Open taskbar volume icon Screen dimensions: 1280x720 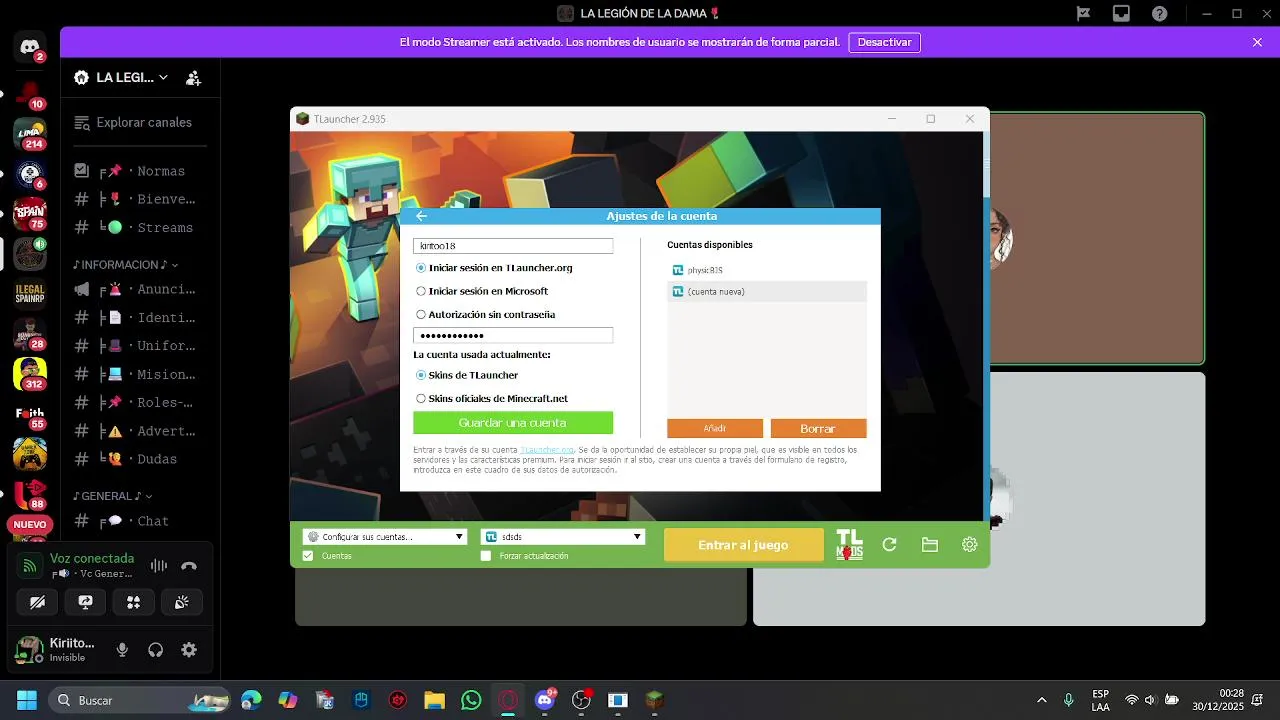click(1150, 700)
